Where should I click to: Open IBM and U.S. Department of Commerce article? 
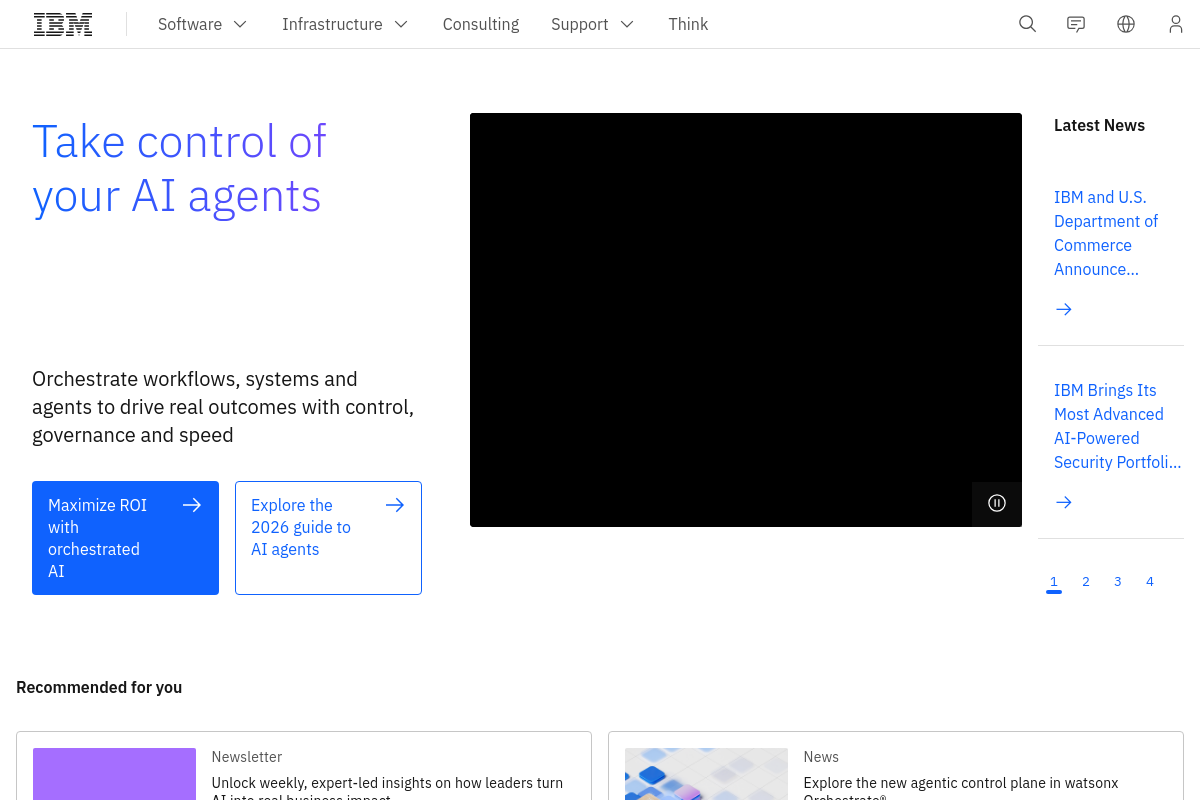[x=1106, y=233]
